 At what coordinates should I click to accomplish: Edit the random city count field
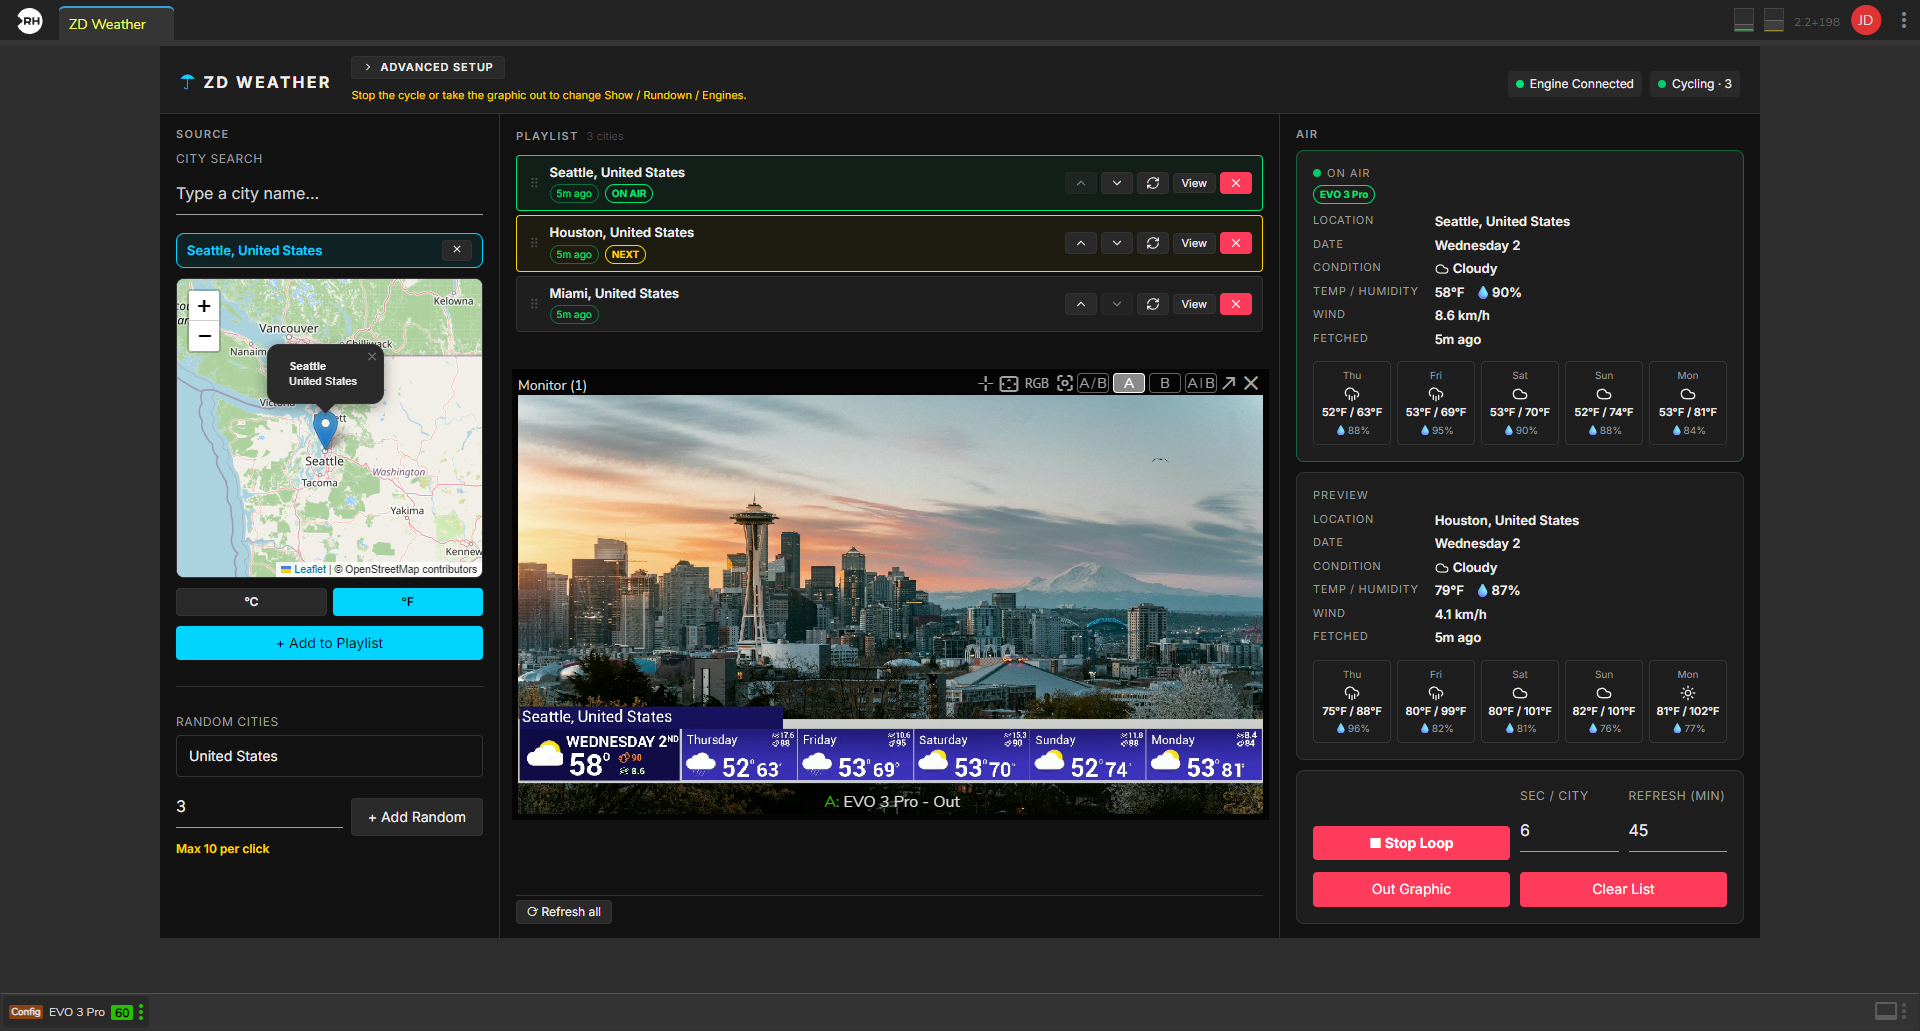click(259, 807)
